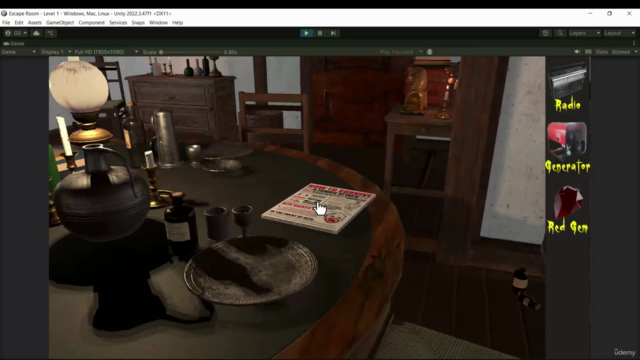Open the Undo History icon

pos(546,33)
